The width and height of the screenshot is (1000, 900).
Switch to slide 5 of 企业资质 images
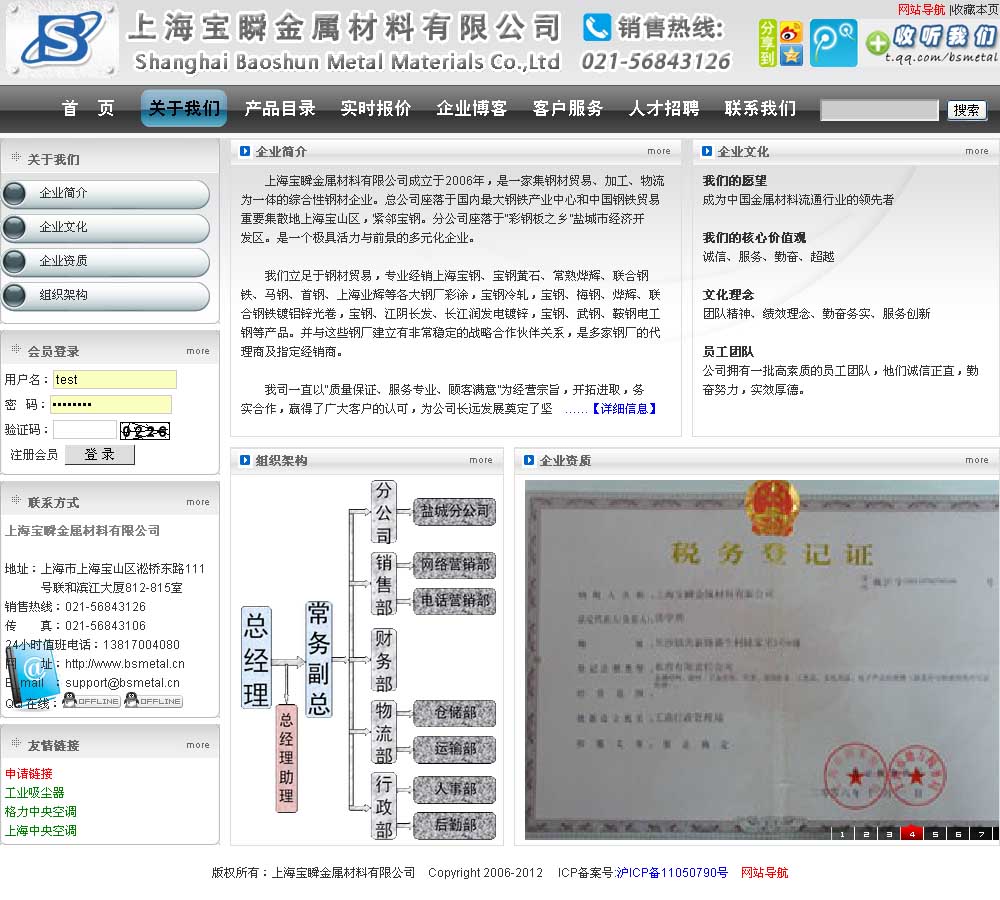point(934,833)
